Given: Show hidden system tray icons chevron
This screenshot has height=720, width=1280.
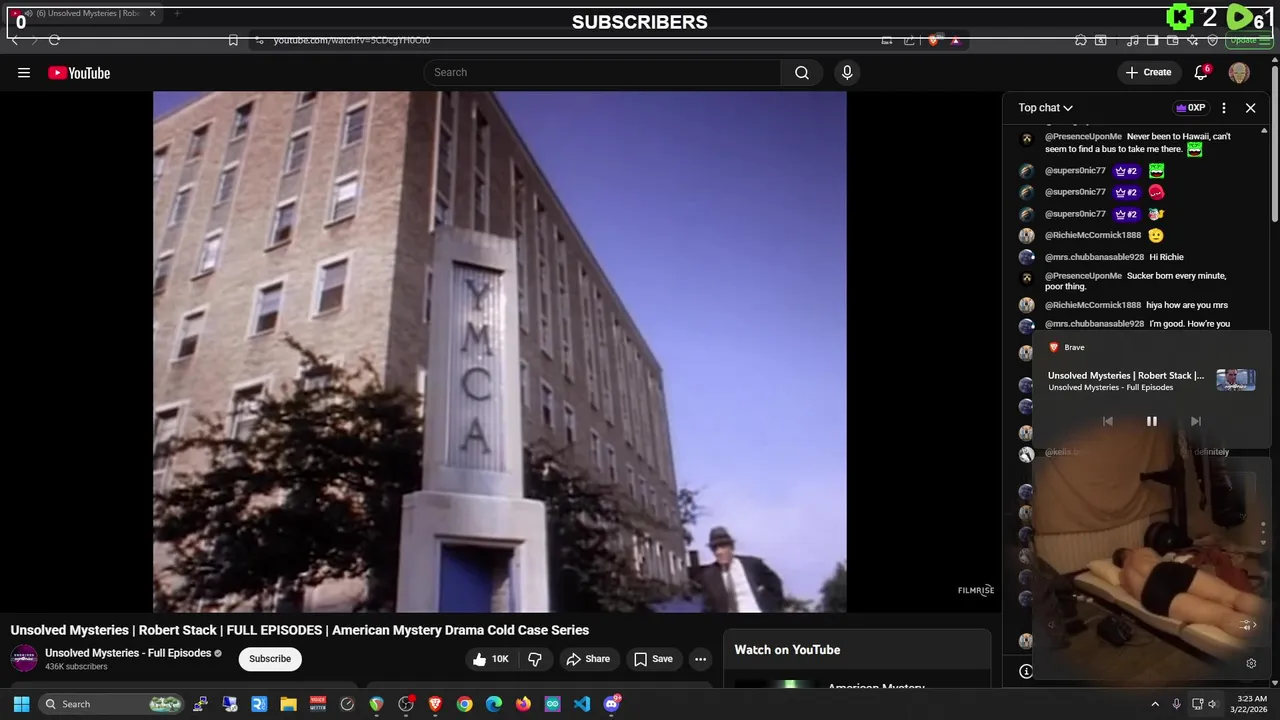Looking at the screenshot, I should point(1155,704).
